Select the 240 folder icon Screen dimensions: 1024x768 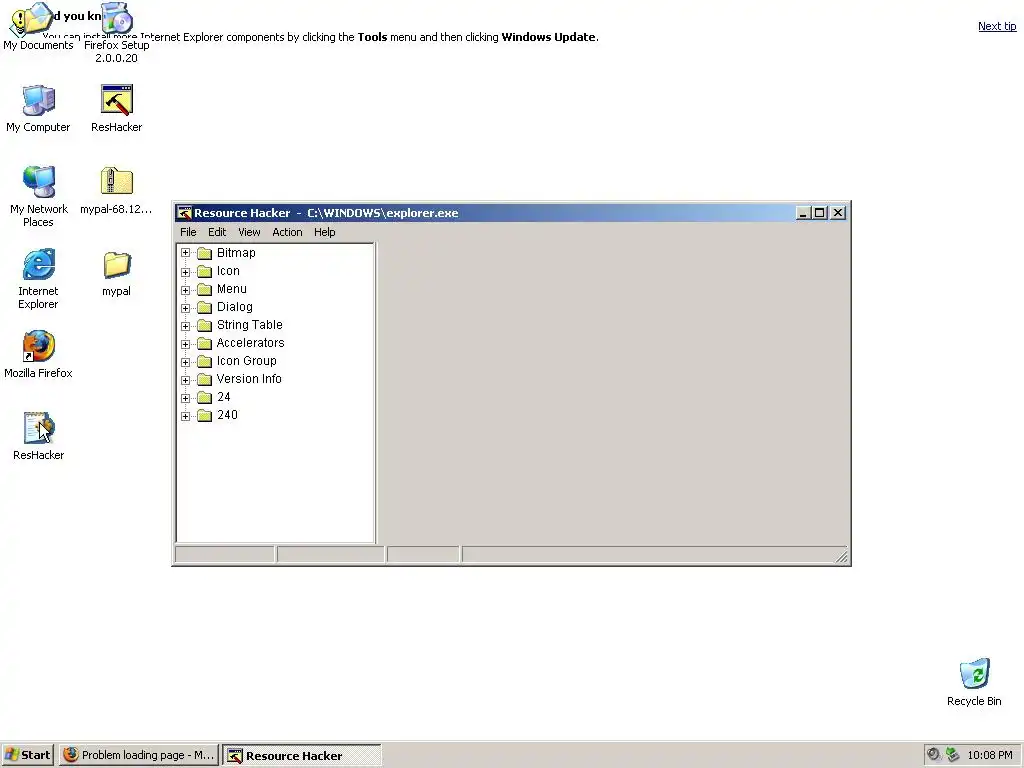[x=204, y=415]
